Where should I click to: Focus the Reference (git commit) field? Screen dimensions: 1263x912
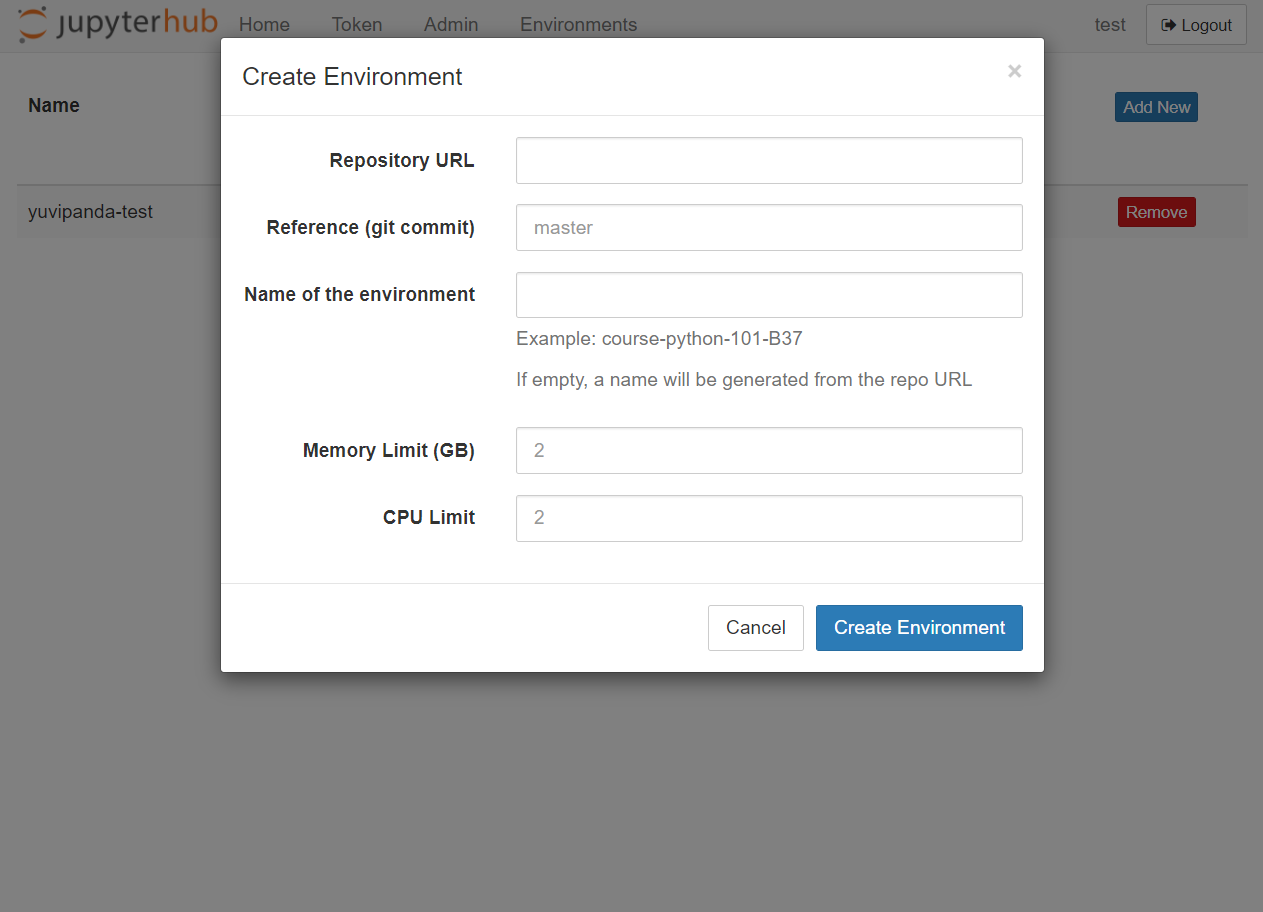click(x=768, y=227)
